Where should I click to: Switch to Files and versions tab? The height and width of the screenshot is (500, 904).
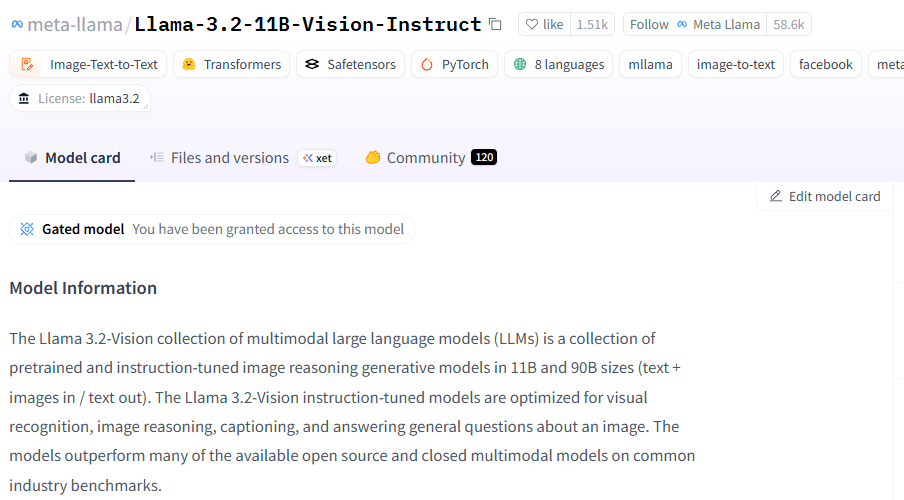[243, 157]
